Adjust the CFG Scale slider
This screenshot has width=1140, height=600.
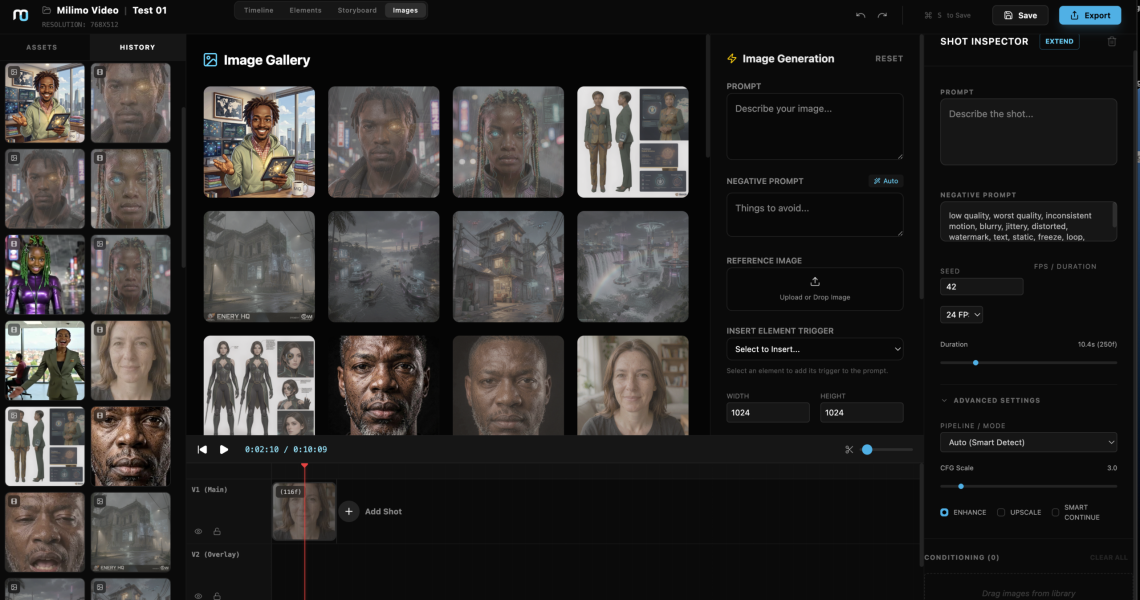[x=960, y=486]
